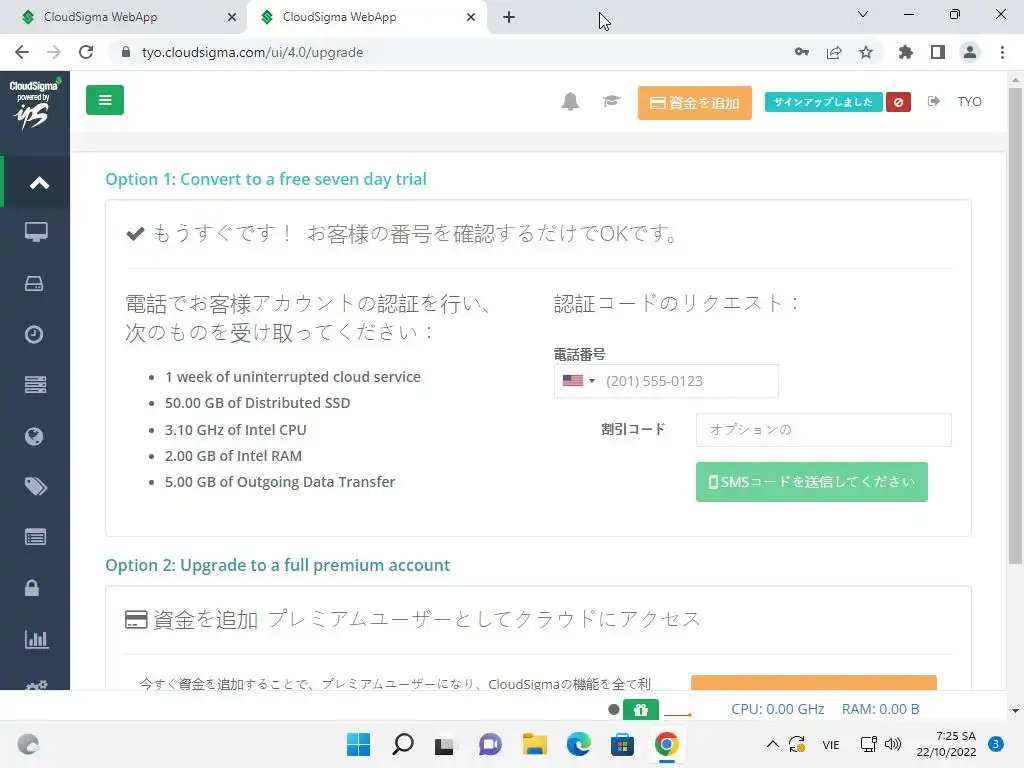Screen dimensions: 1024x768
Task: Click the sign-out arrow icon
Action: pyautogui.click(x=934, y=101)
